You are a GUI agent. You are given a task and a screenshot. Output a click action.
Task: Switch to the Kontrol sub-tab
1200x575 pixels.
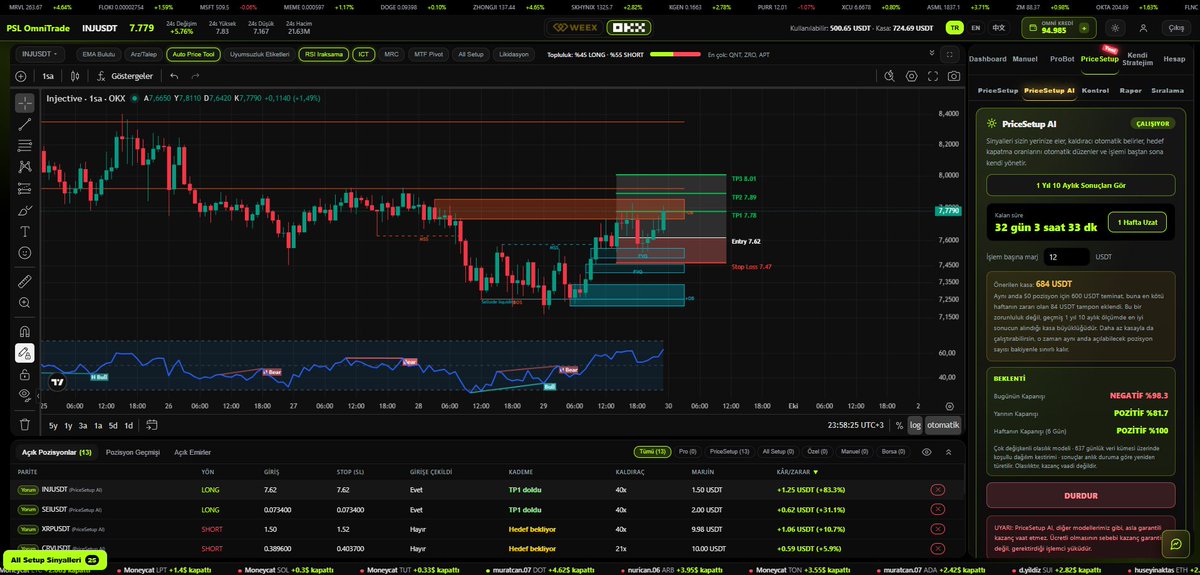coord(1095,90)
